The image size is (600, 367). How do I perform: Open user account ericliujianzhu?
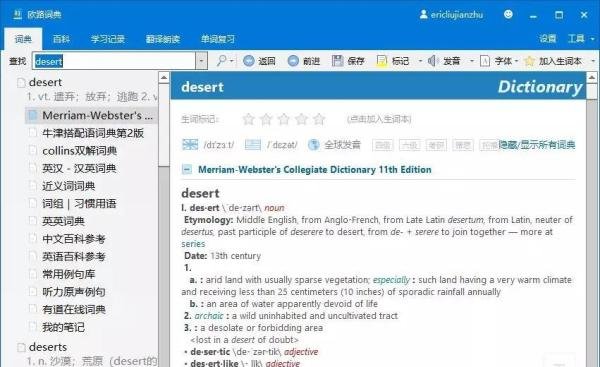pos(451,15)
